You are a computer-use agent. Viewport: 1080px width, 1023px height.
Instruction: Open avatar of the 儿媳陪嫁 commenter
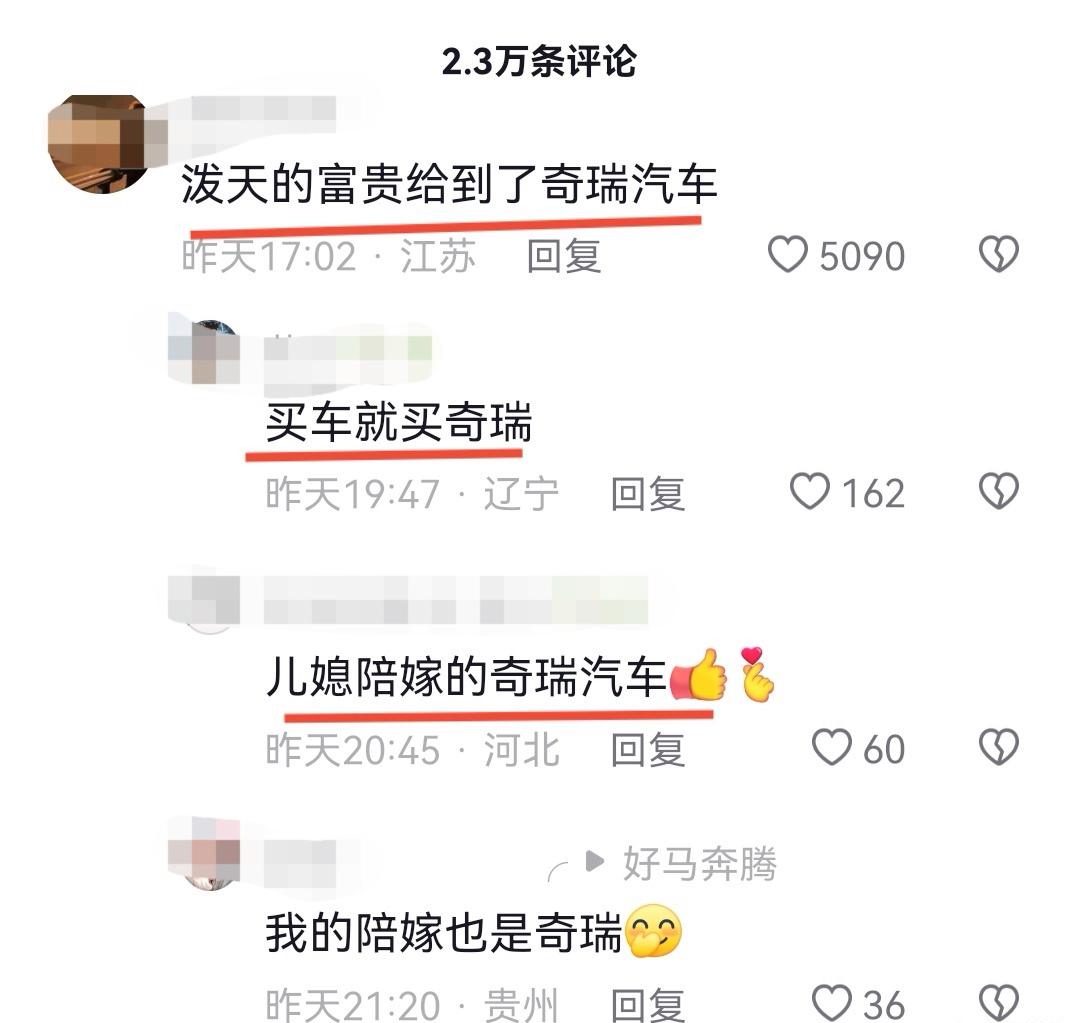[205, 601]
